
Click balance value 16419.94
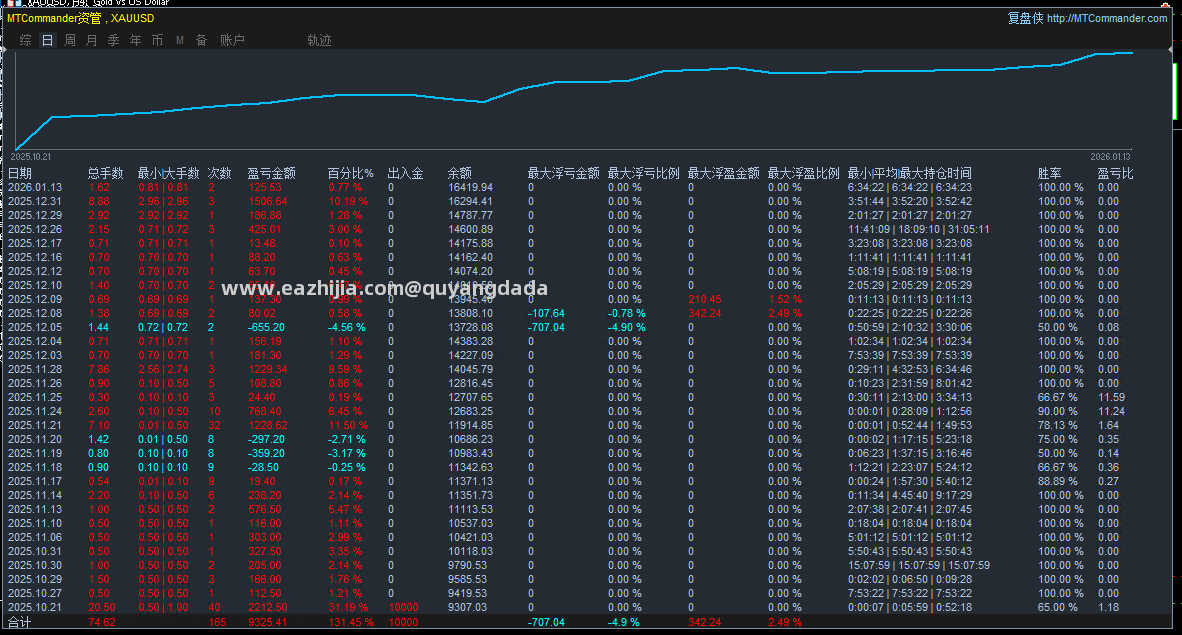pos(470,188)
